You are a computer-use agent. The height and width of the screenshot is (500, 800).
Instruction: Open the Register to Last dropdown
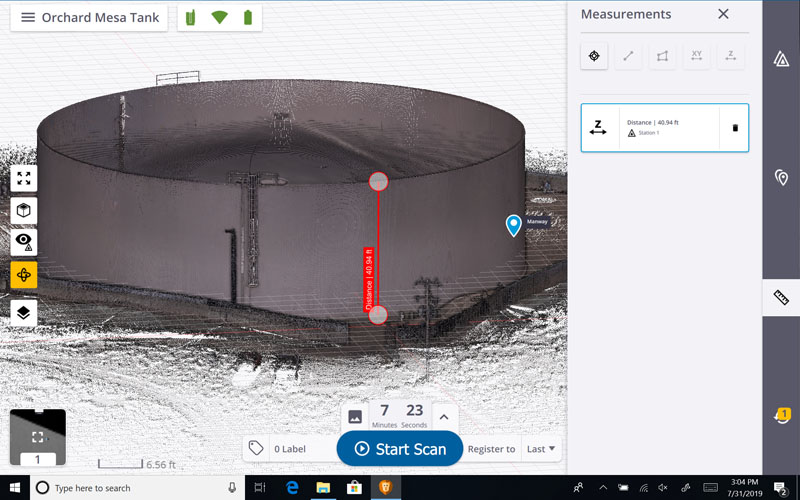541,449
